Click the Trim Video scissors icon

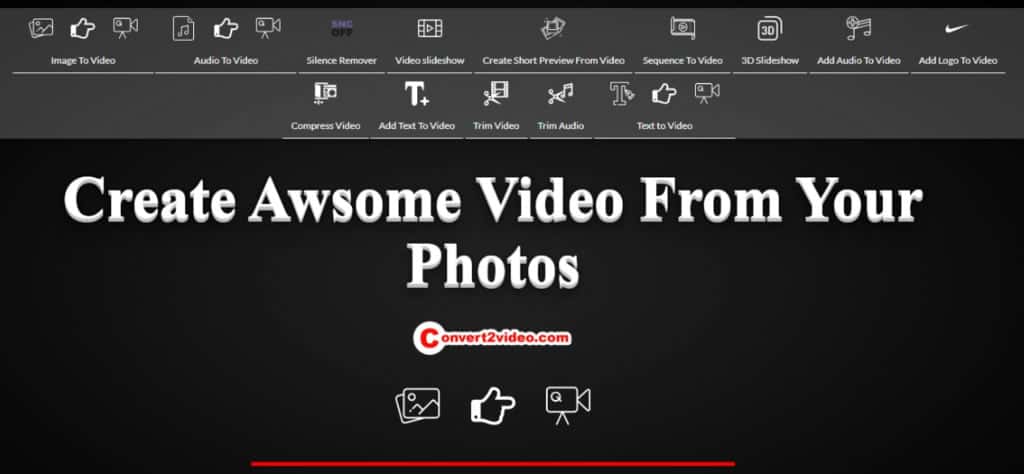click(496, 93)
